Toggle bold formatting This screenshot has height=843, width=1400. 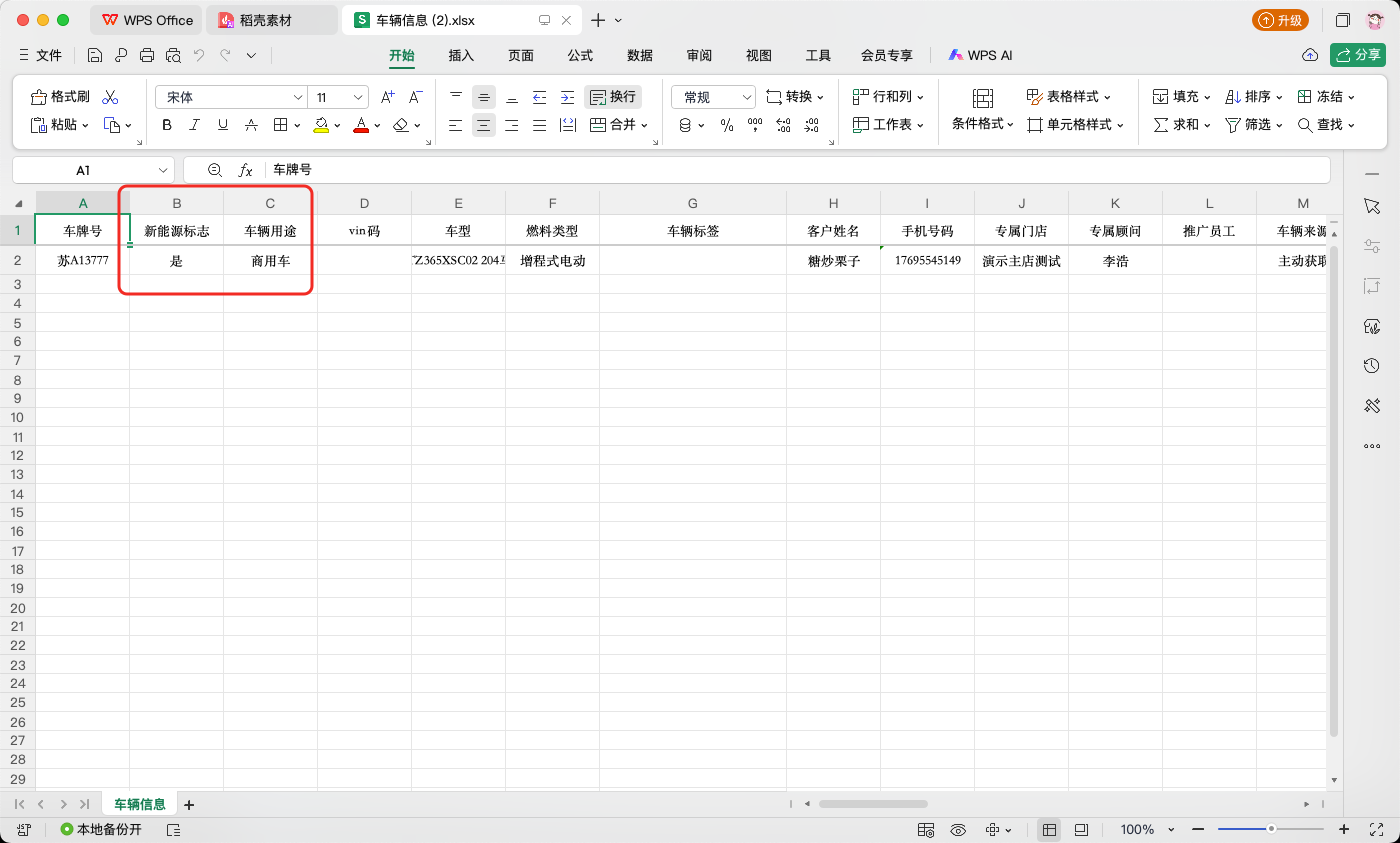pos(167,125)
